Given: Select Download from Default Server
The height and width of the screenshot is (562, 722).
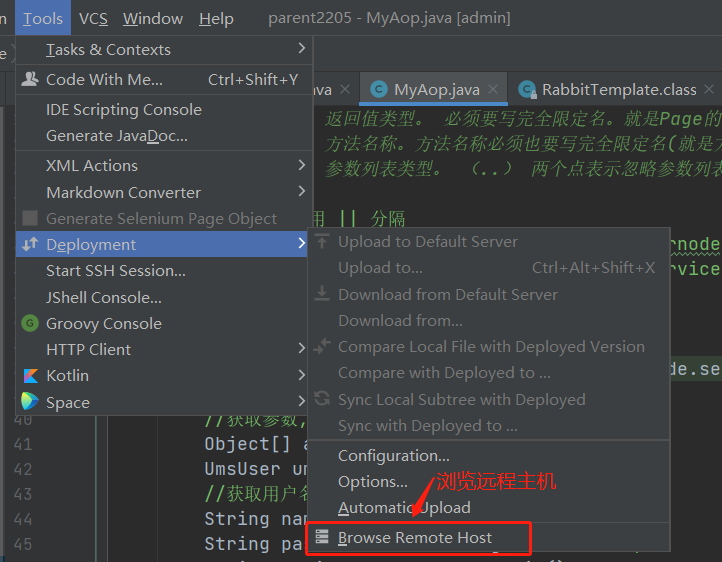Looking at the screenshot, I should 489,295.
